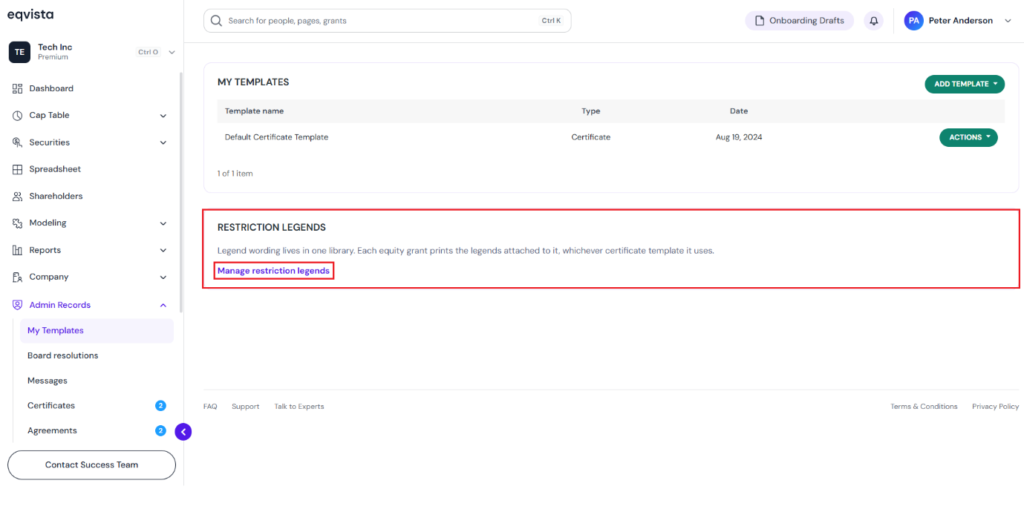
Task: Click the Admin Records shield icon
Action: click(x=18, y=304)
